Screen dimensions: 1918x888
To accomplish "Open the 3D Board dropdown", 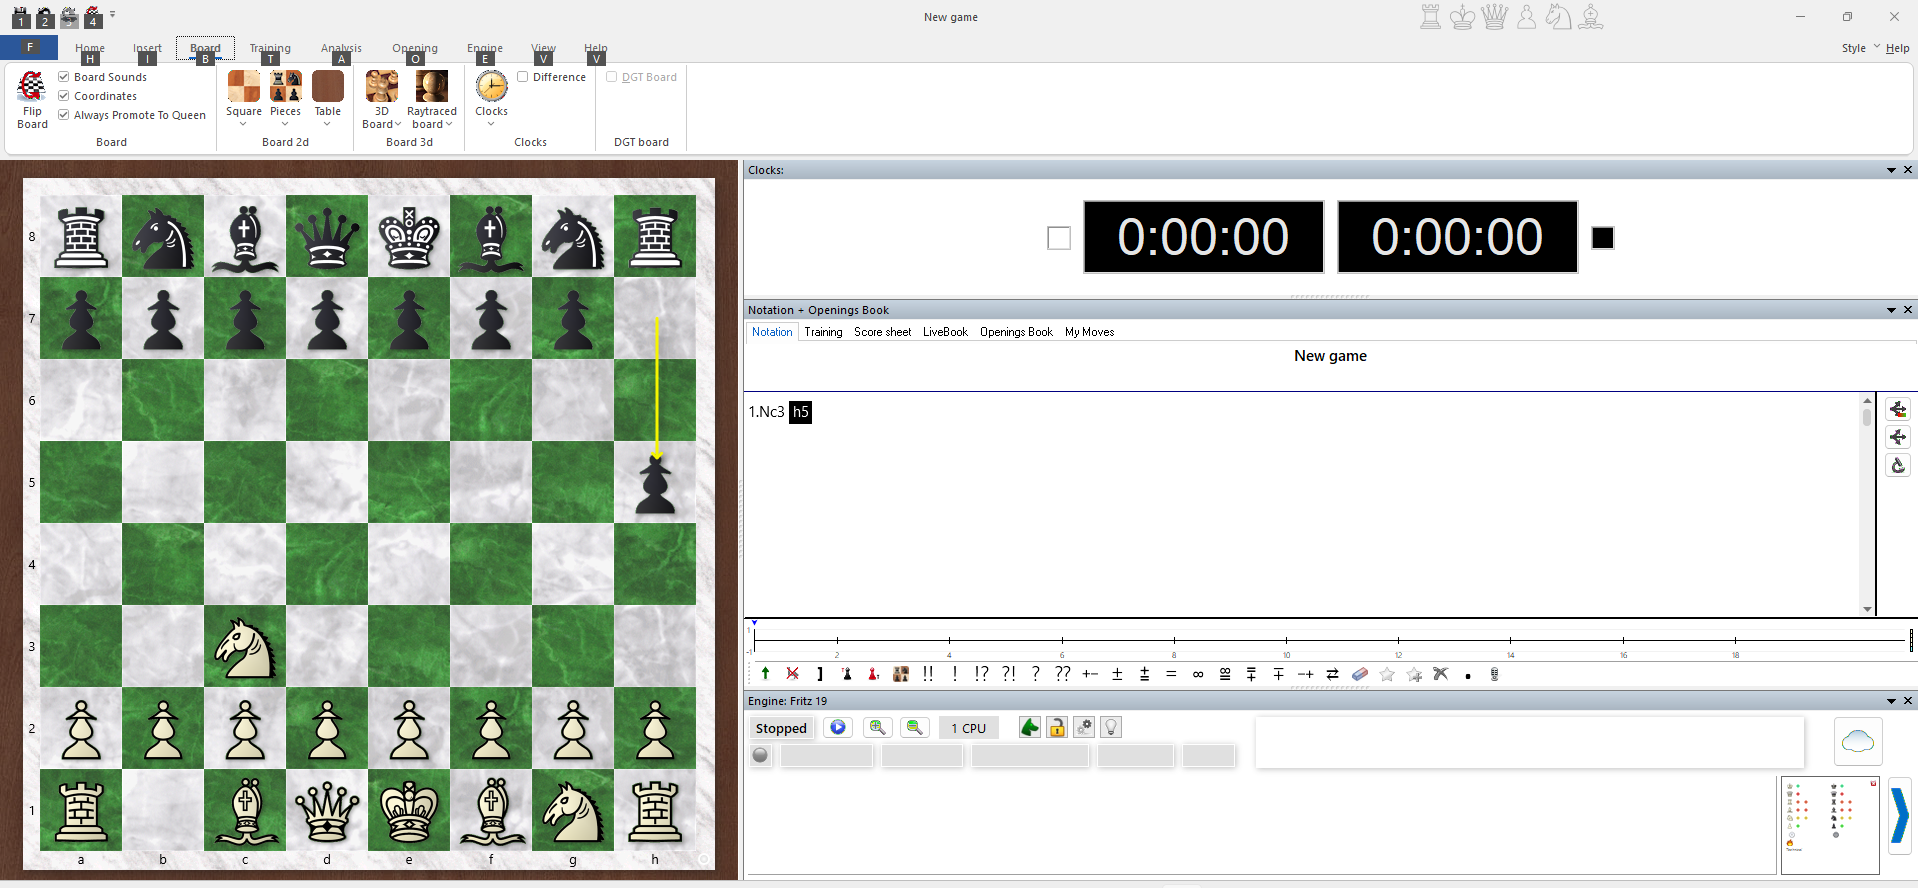I will [x=381, y=99].
